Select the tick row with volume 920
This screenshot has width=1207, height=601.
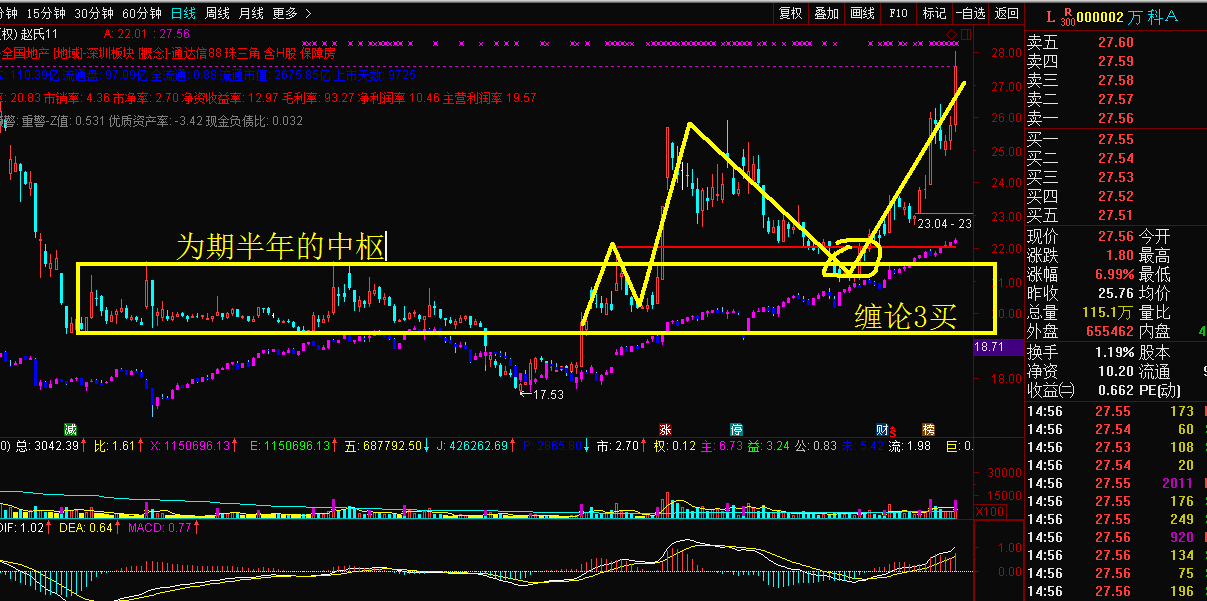point(1117,537)
